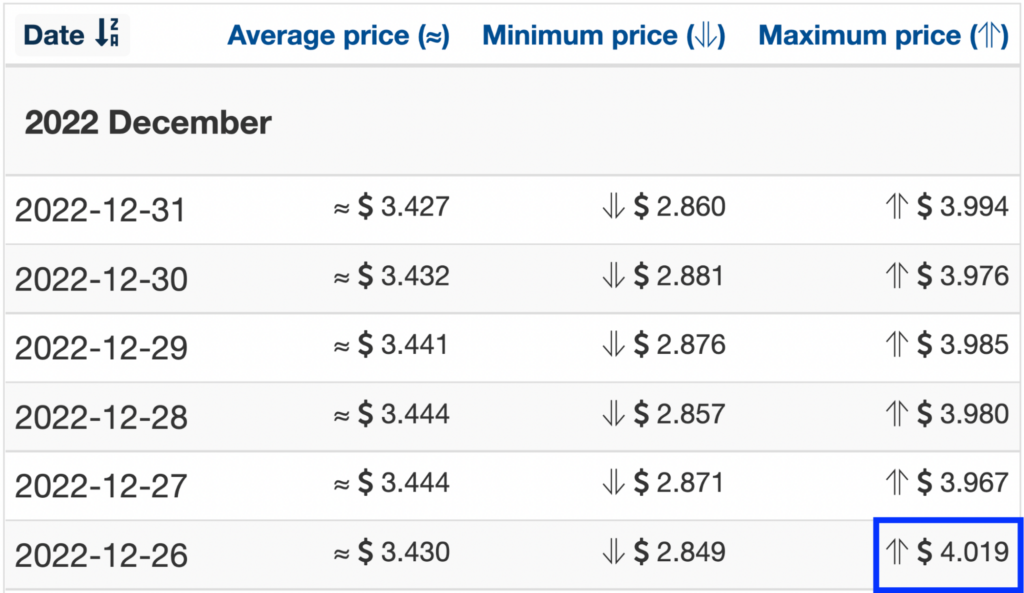
Task: Select the 2022-12-27 date cell
Action: coord(101,487)
